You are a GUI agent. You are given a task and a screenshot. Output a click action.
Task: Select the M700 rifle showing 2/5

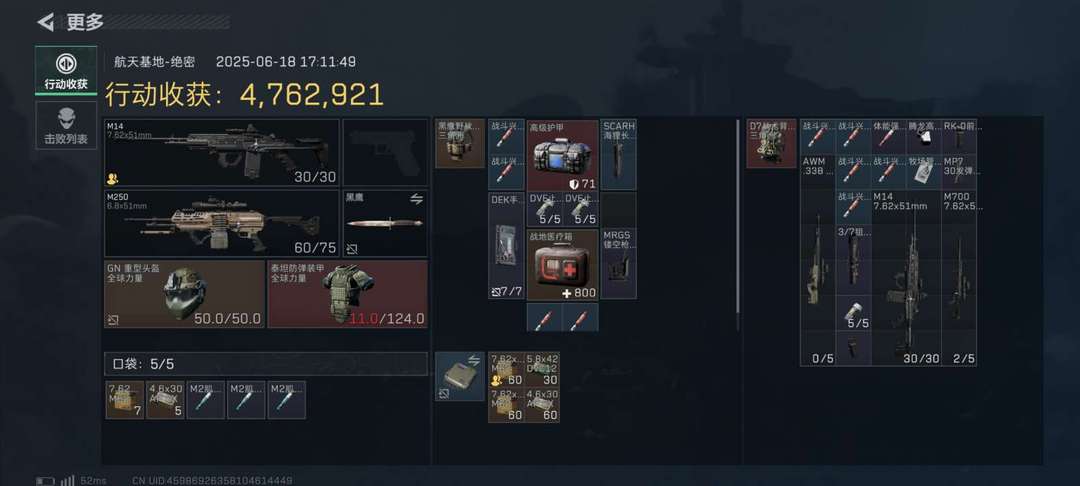[x=959, y=278]
